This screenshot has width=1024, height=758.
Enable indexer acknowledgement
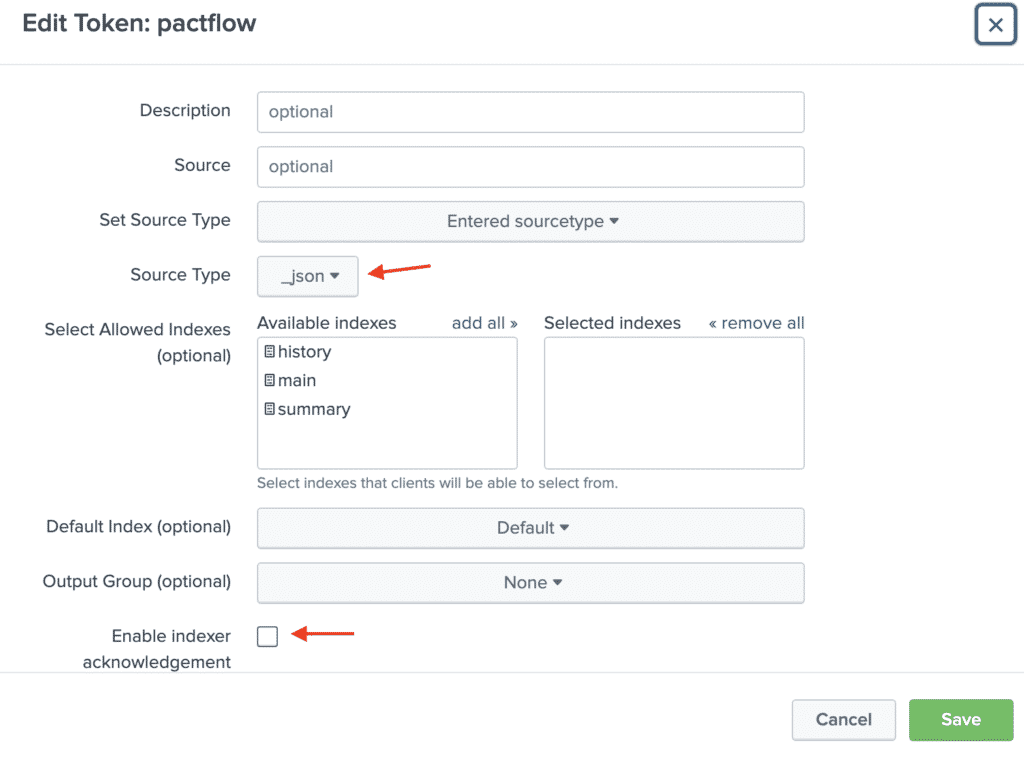[x=267, y=636]
